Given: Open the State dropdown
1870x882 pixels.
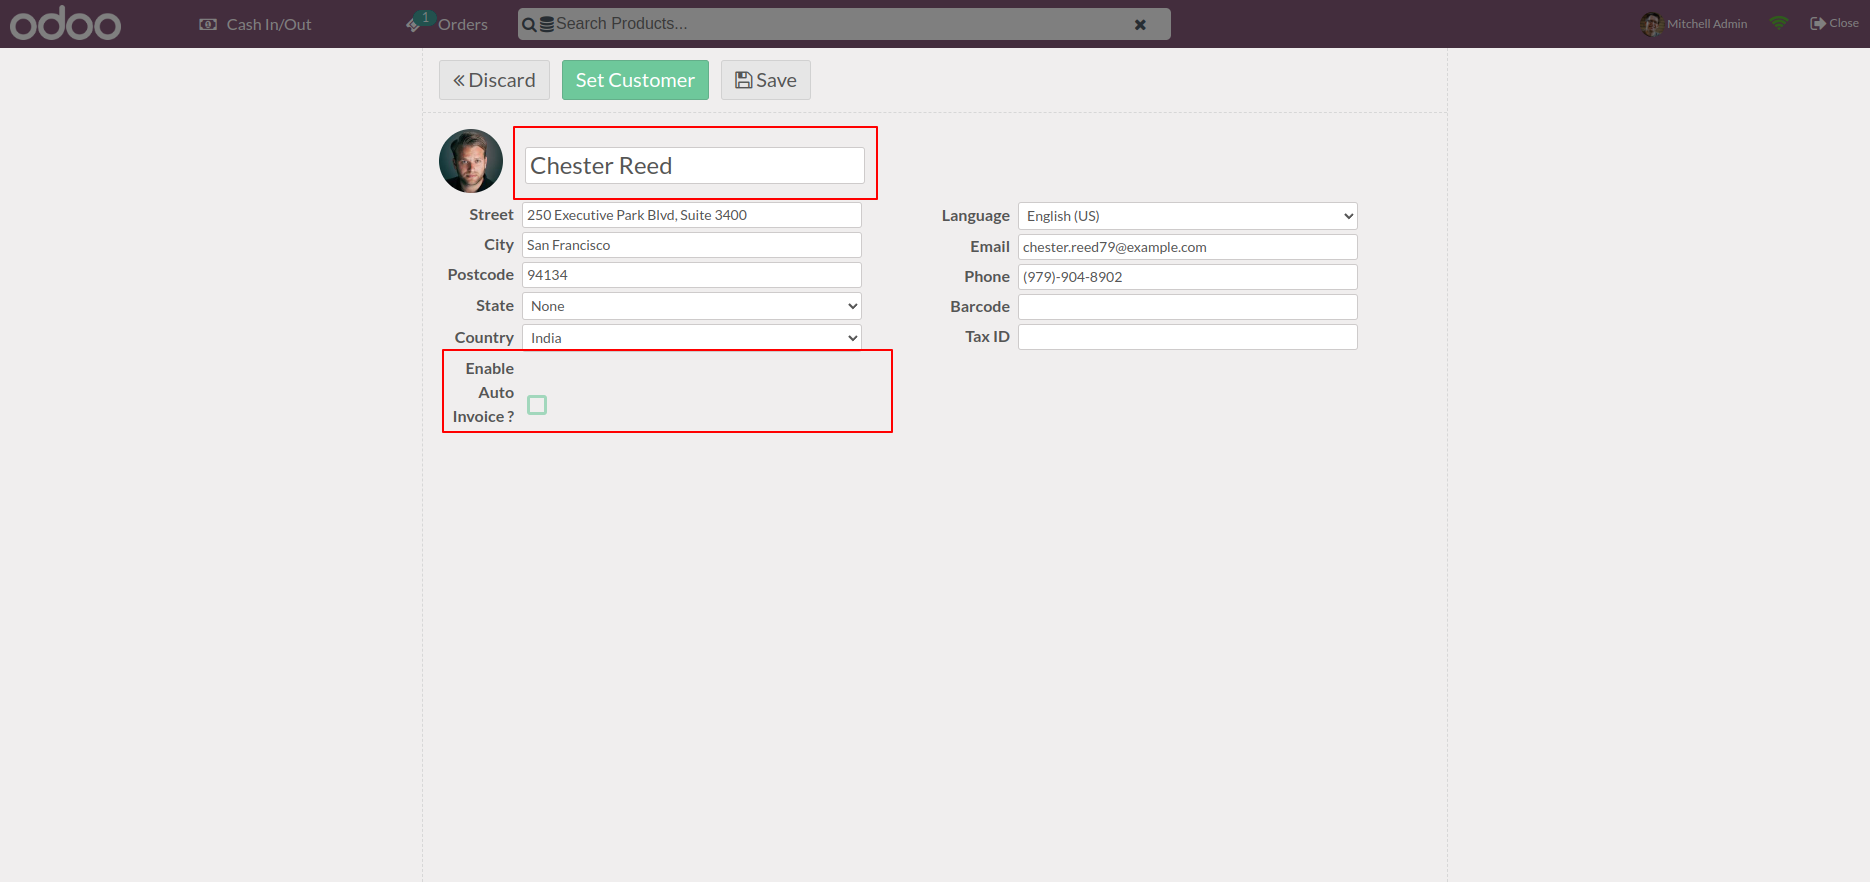Looking at the screenshot, I should pos(692,306).
